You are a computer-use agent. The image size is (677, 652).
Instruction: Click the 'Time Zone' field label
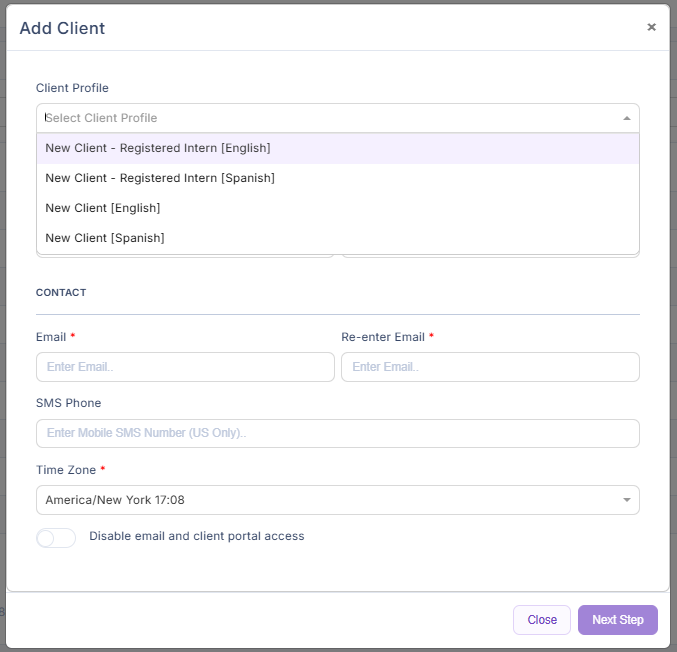(x=66, y=469)
